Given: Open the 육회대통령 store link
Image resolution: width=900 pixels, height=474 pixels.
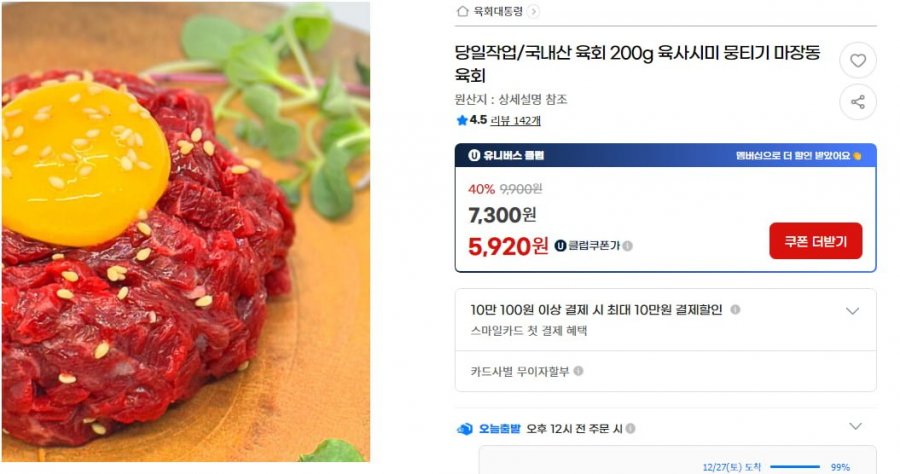Looking at the screenshot, I should 498,11.
